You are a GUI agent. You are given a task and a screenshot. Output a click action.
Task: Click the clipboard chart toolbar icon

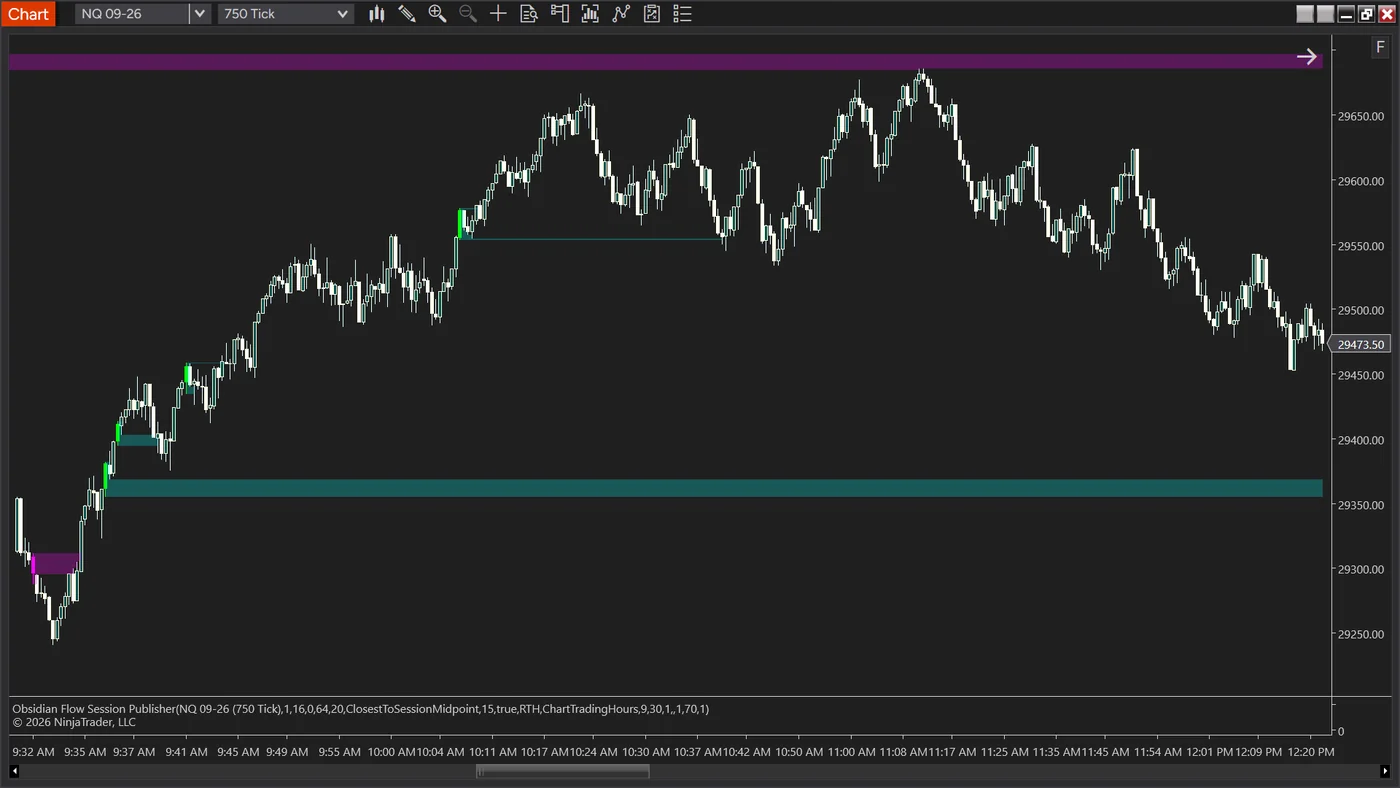[x=652, y=14]
